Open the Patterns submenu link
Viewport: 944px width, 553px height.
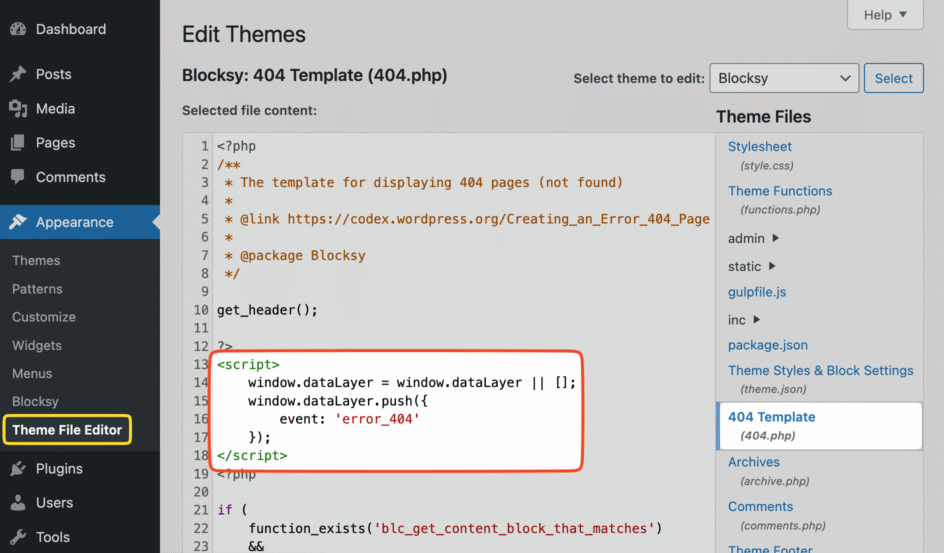(x=37, y=289)
